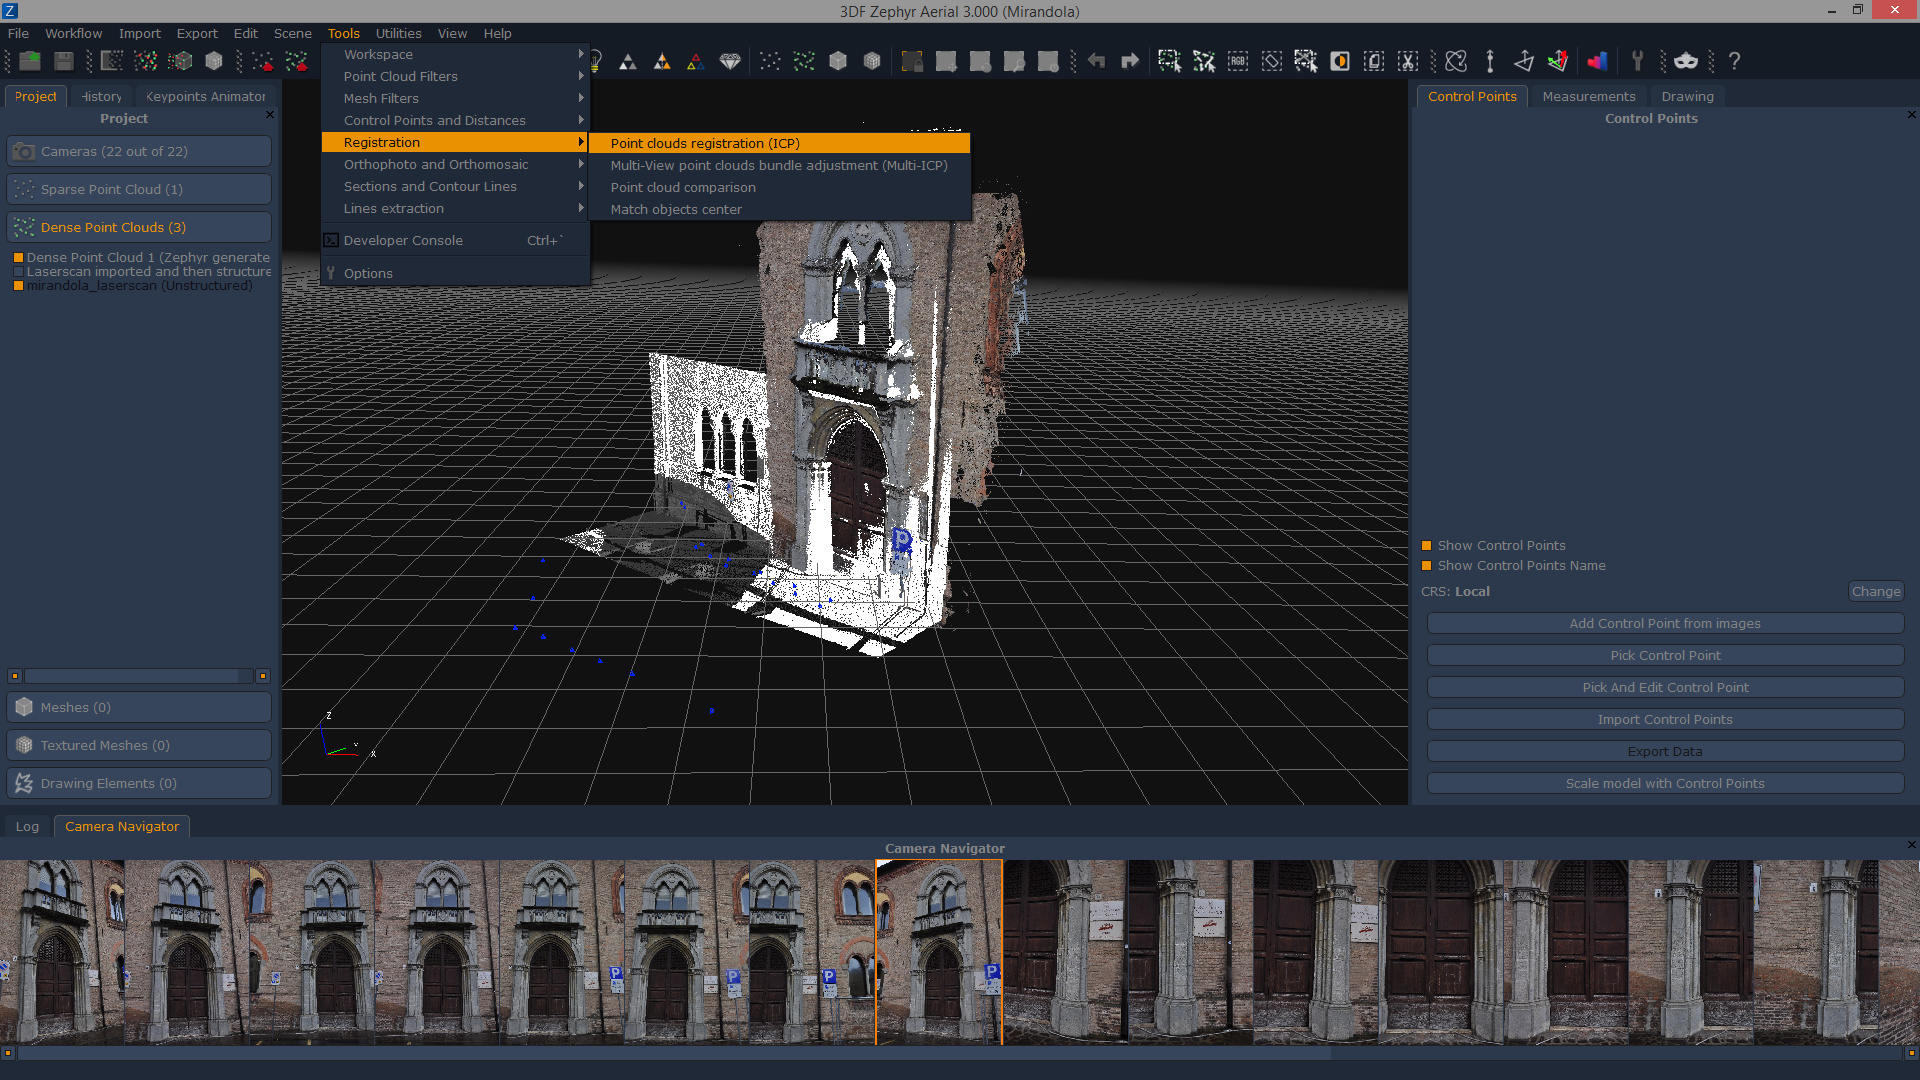Image resolution: width=1920 pixels, height=1080 pixels.
Task: Select the scissors cut selection tool
Action: [x=1407, y=61]
